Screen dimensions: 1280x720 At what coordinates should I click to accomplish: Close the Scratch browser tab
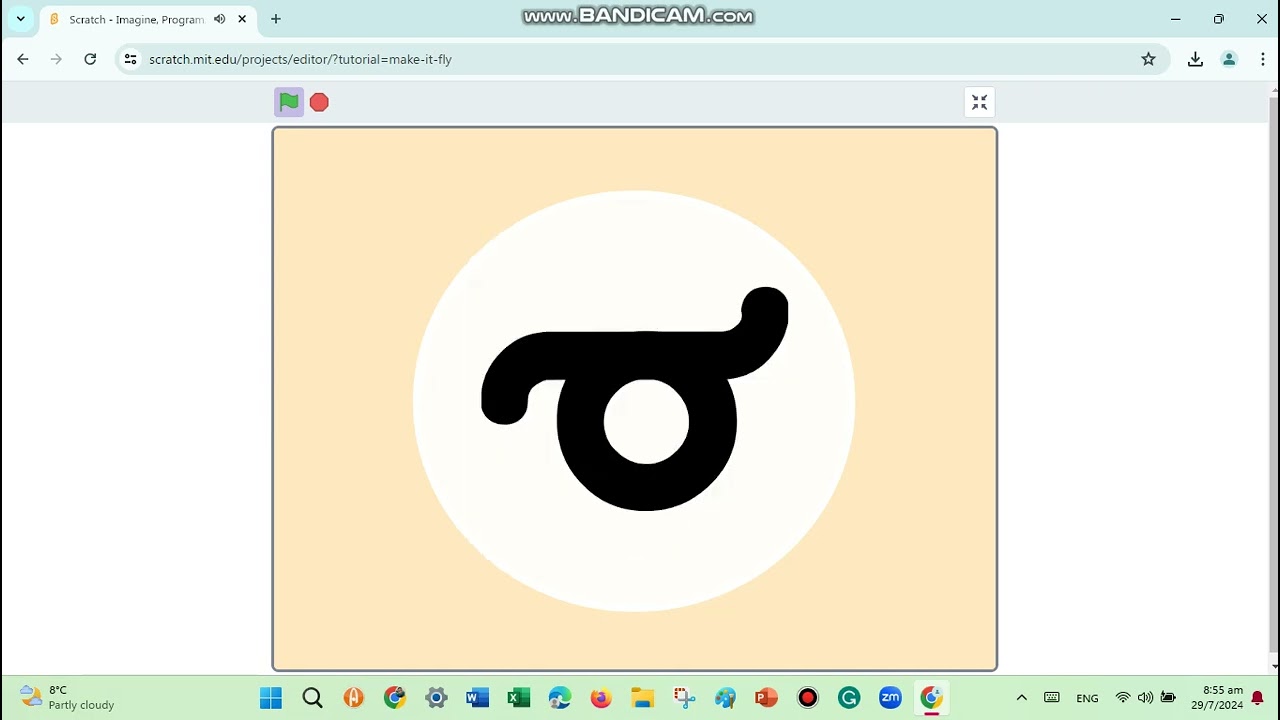click(242, 19)
